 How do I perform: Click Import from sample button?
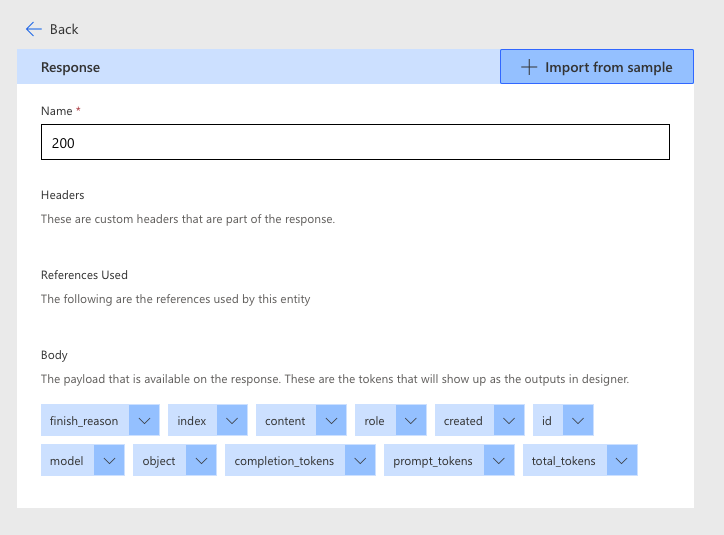click(x=597, y=67)
